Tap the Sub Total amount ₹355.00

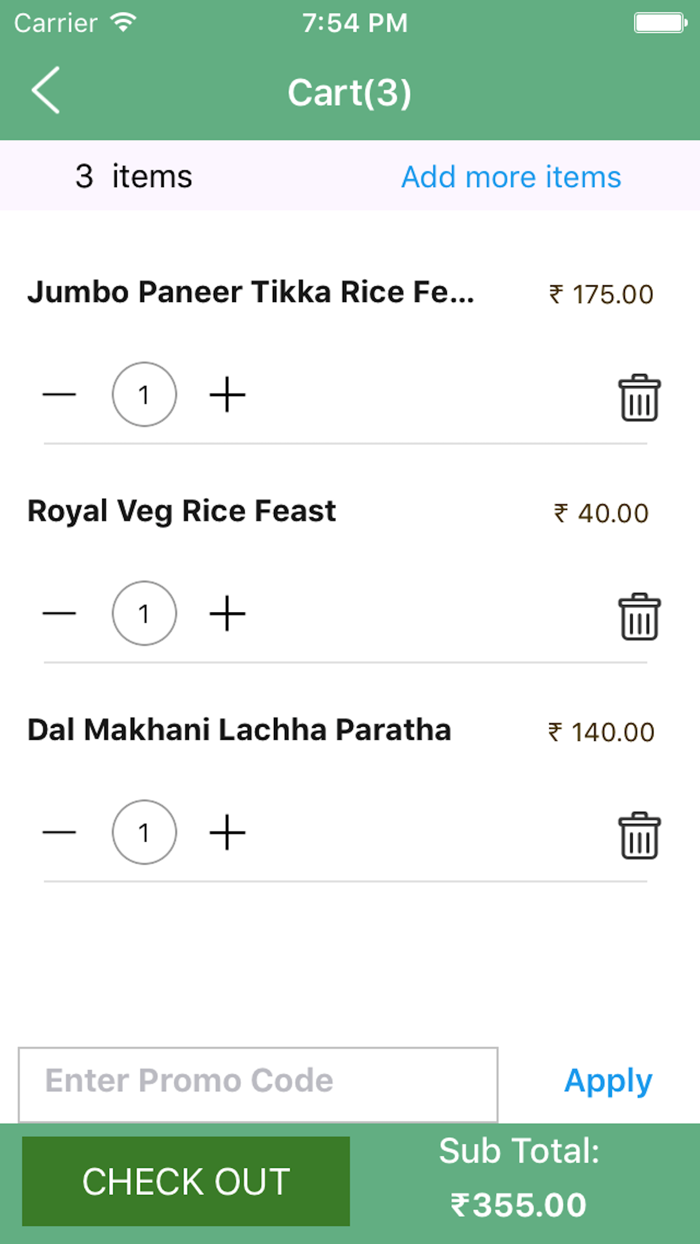click(x=518, y=1204)
